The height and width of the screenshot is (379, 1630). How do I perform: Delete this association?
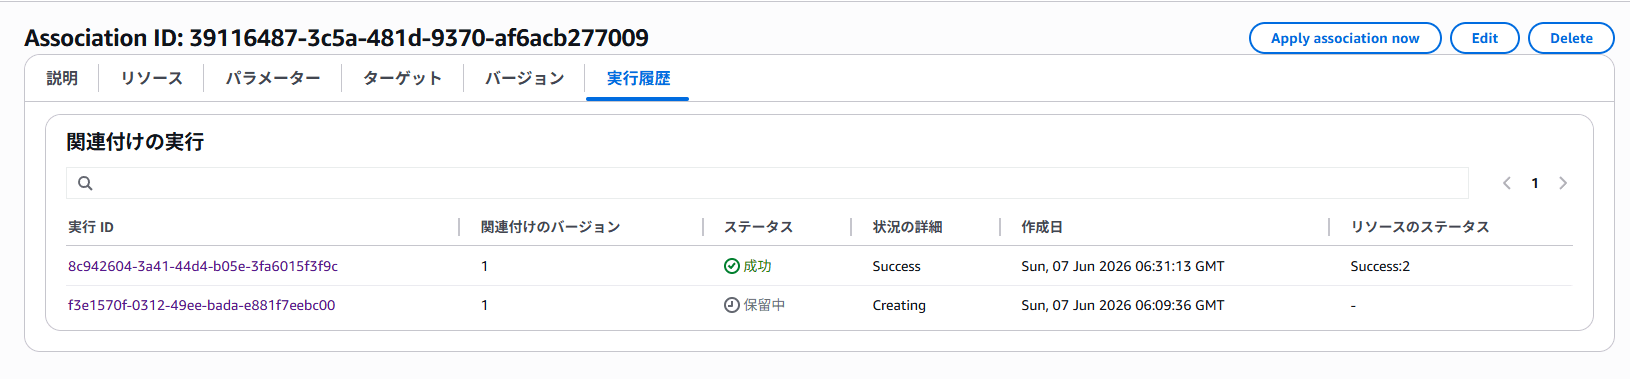point(1571,38)
